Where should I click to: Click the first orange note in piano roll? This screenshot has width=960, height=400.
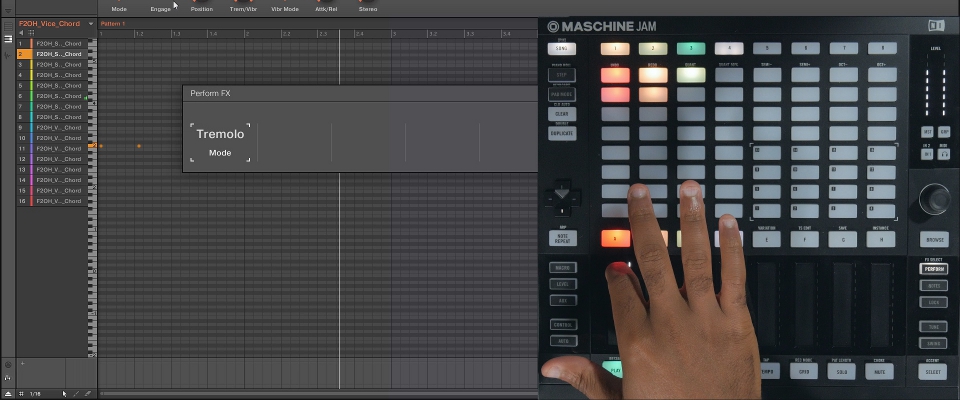coord(101,146)
